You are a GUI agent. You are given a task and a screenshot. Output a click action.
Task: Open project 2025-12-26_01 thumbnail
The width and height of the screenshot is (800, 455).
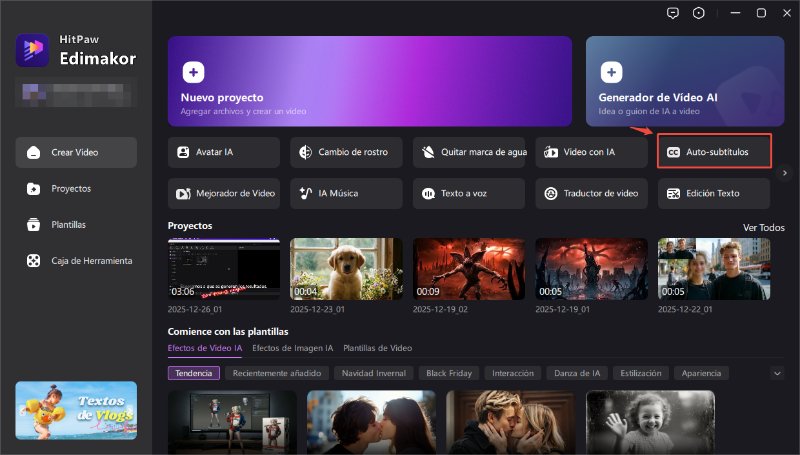(223, 269)
